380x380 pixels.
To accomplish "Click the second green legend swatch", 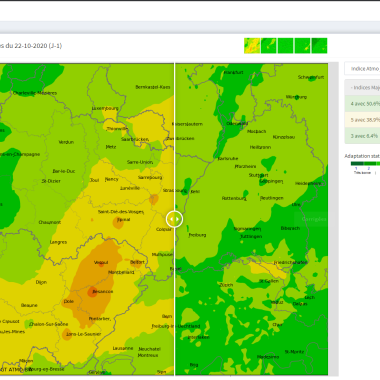I will (370, 164).
